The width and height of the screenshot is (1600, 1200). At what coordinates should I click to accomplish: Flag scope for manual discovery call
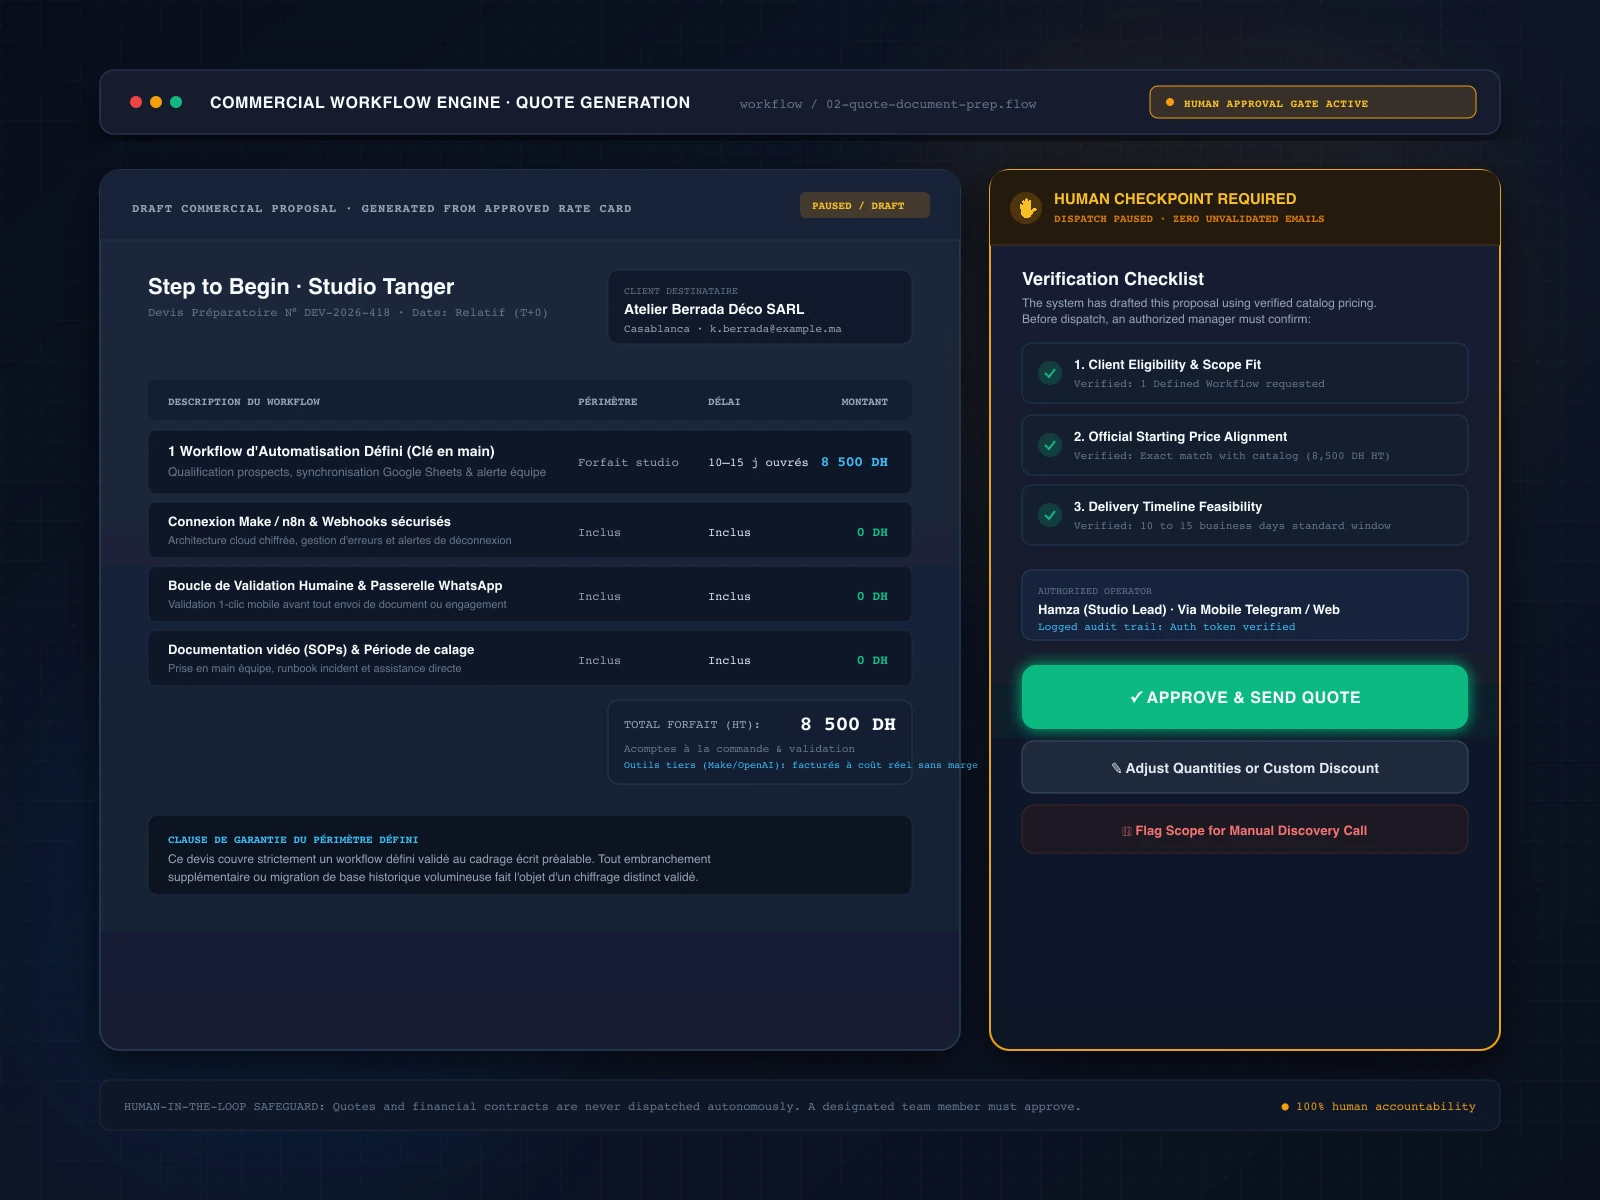[x=1245, y=830]
